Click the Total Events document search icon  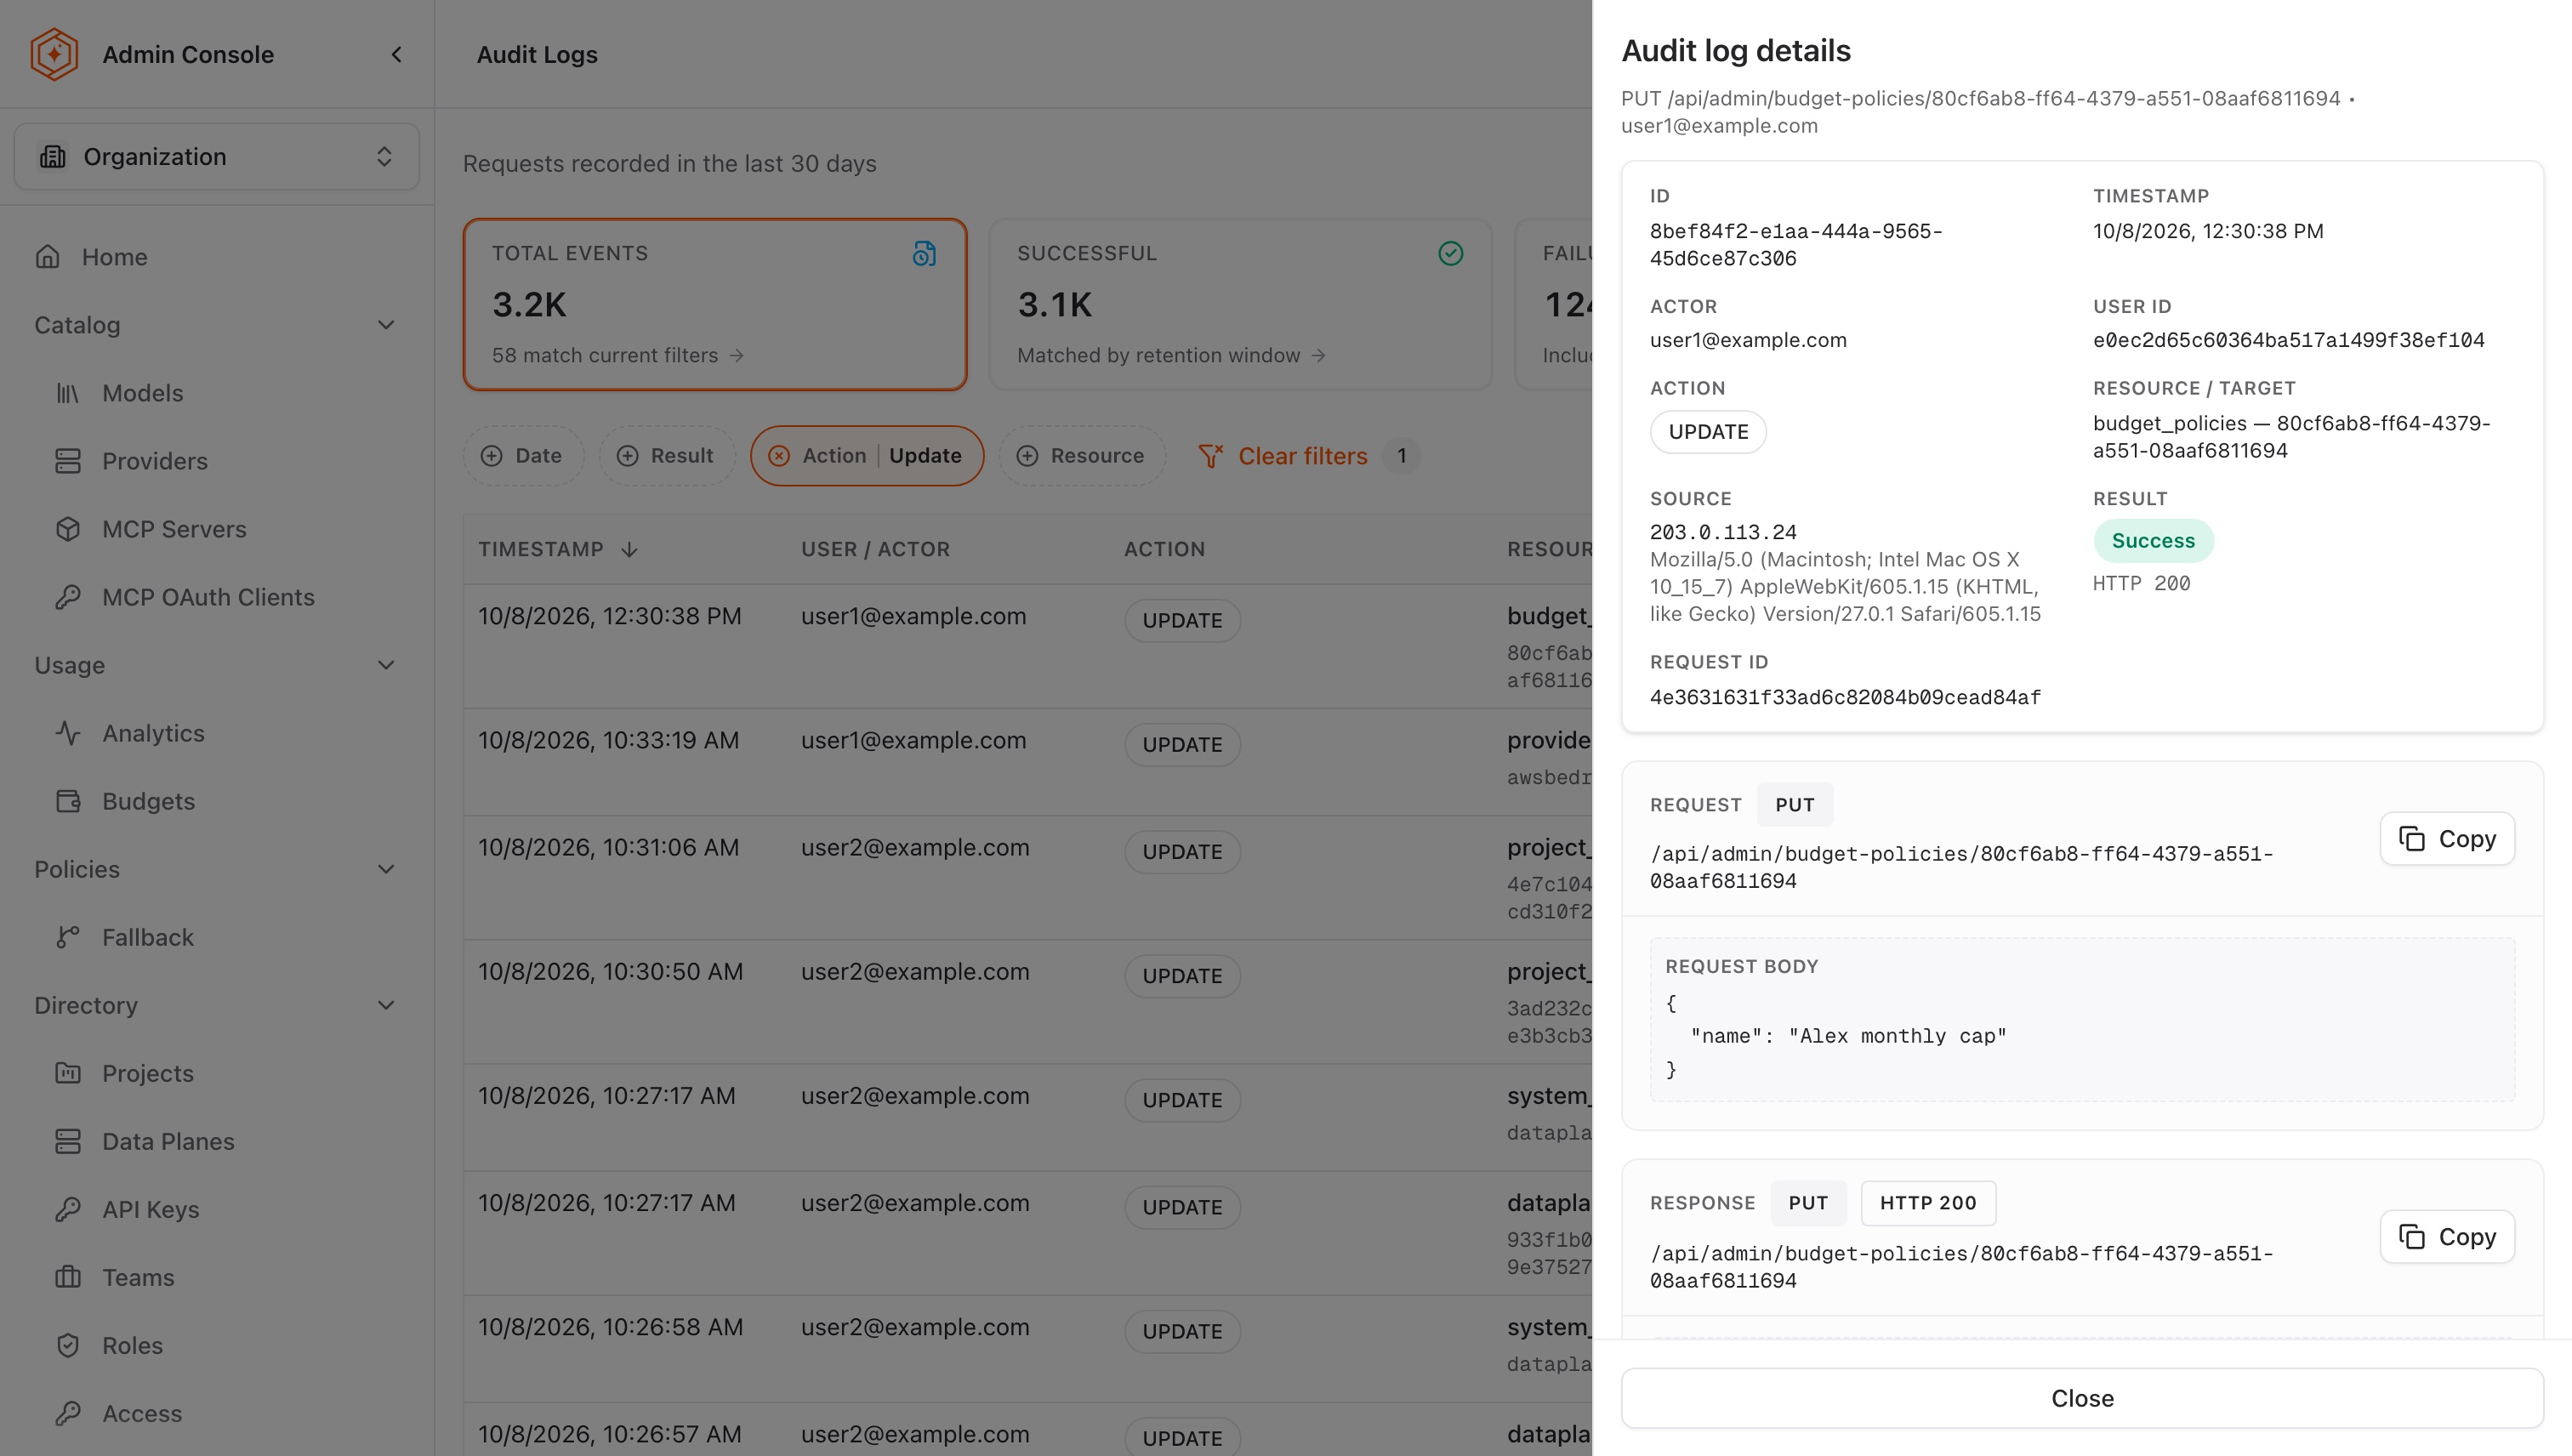924,254
